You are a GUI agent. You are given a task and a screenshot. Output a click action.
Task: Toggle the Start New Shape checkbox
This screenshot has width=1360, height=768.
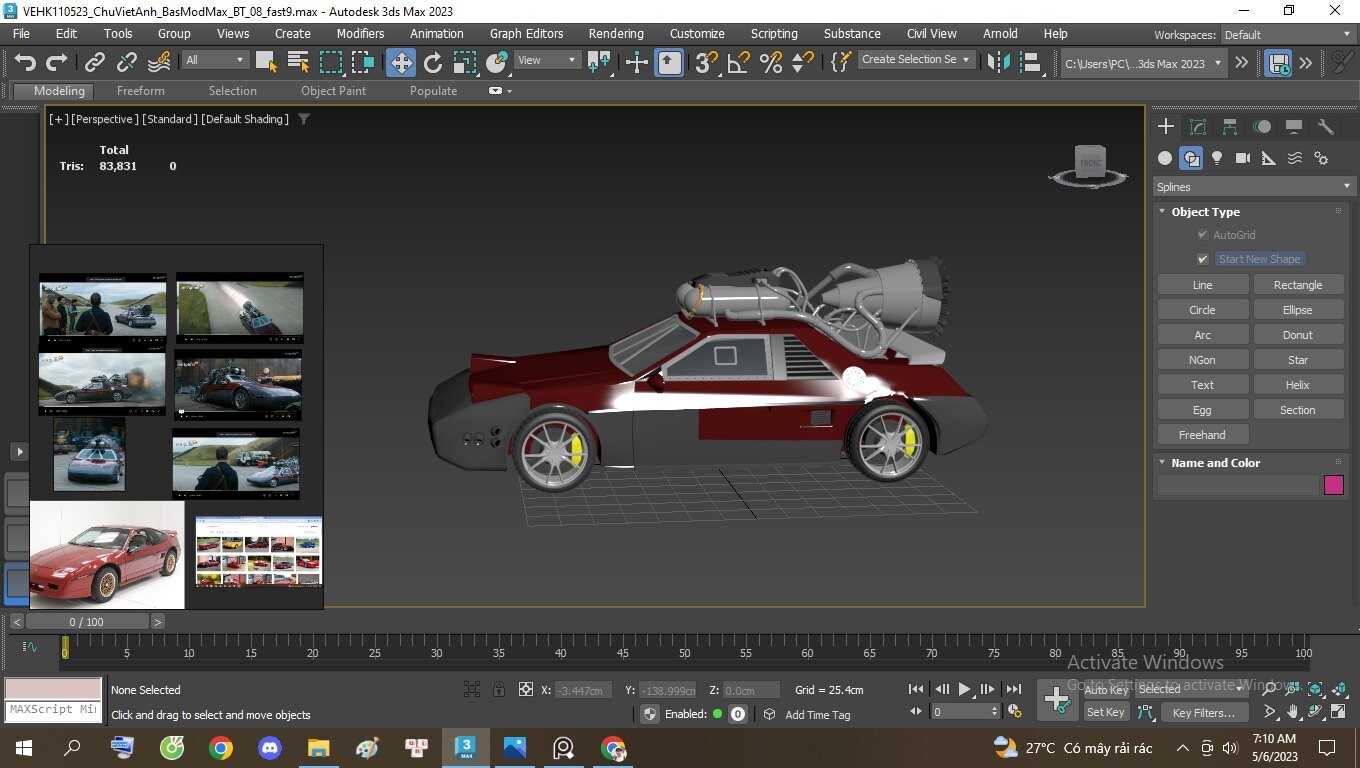point(1203,258)
